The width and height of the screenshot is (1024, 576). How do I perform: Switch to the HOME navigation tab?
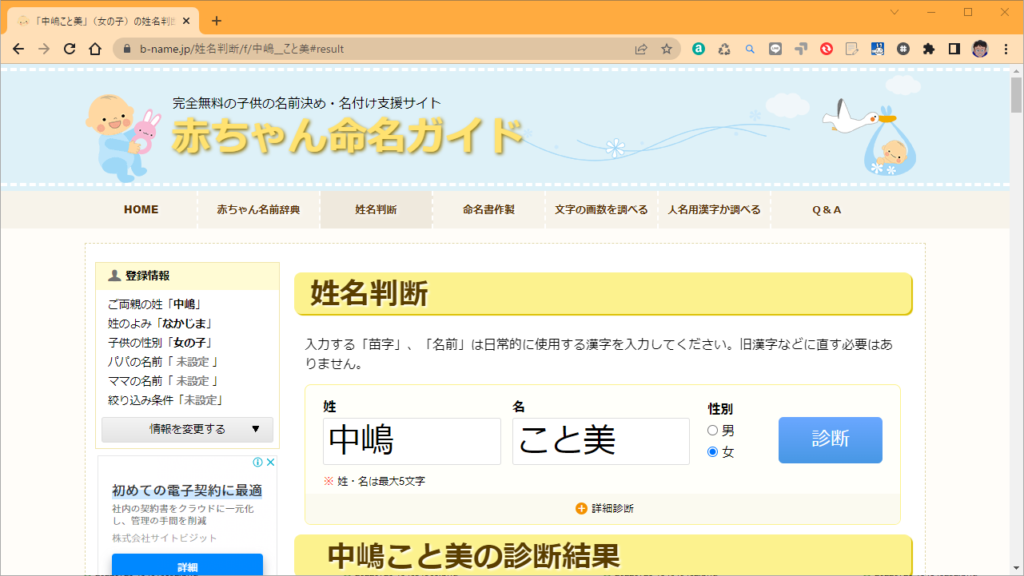point(141,209)
